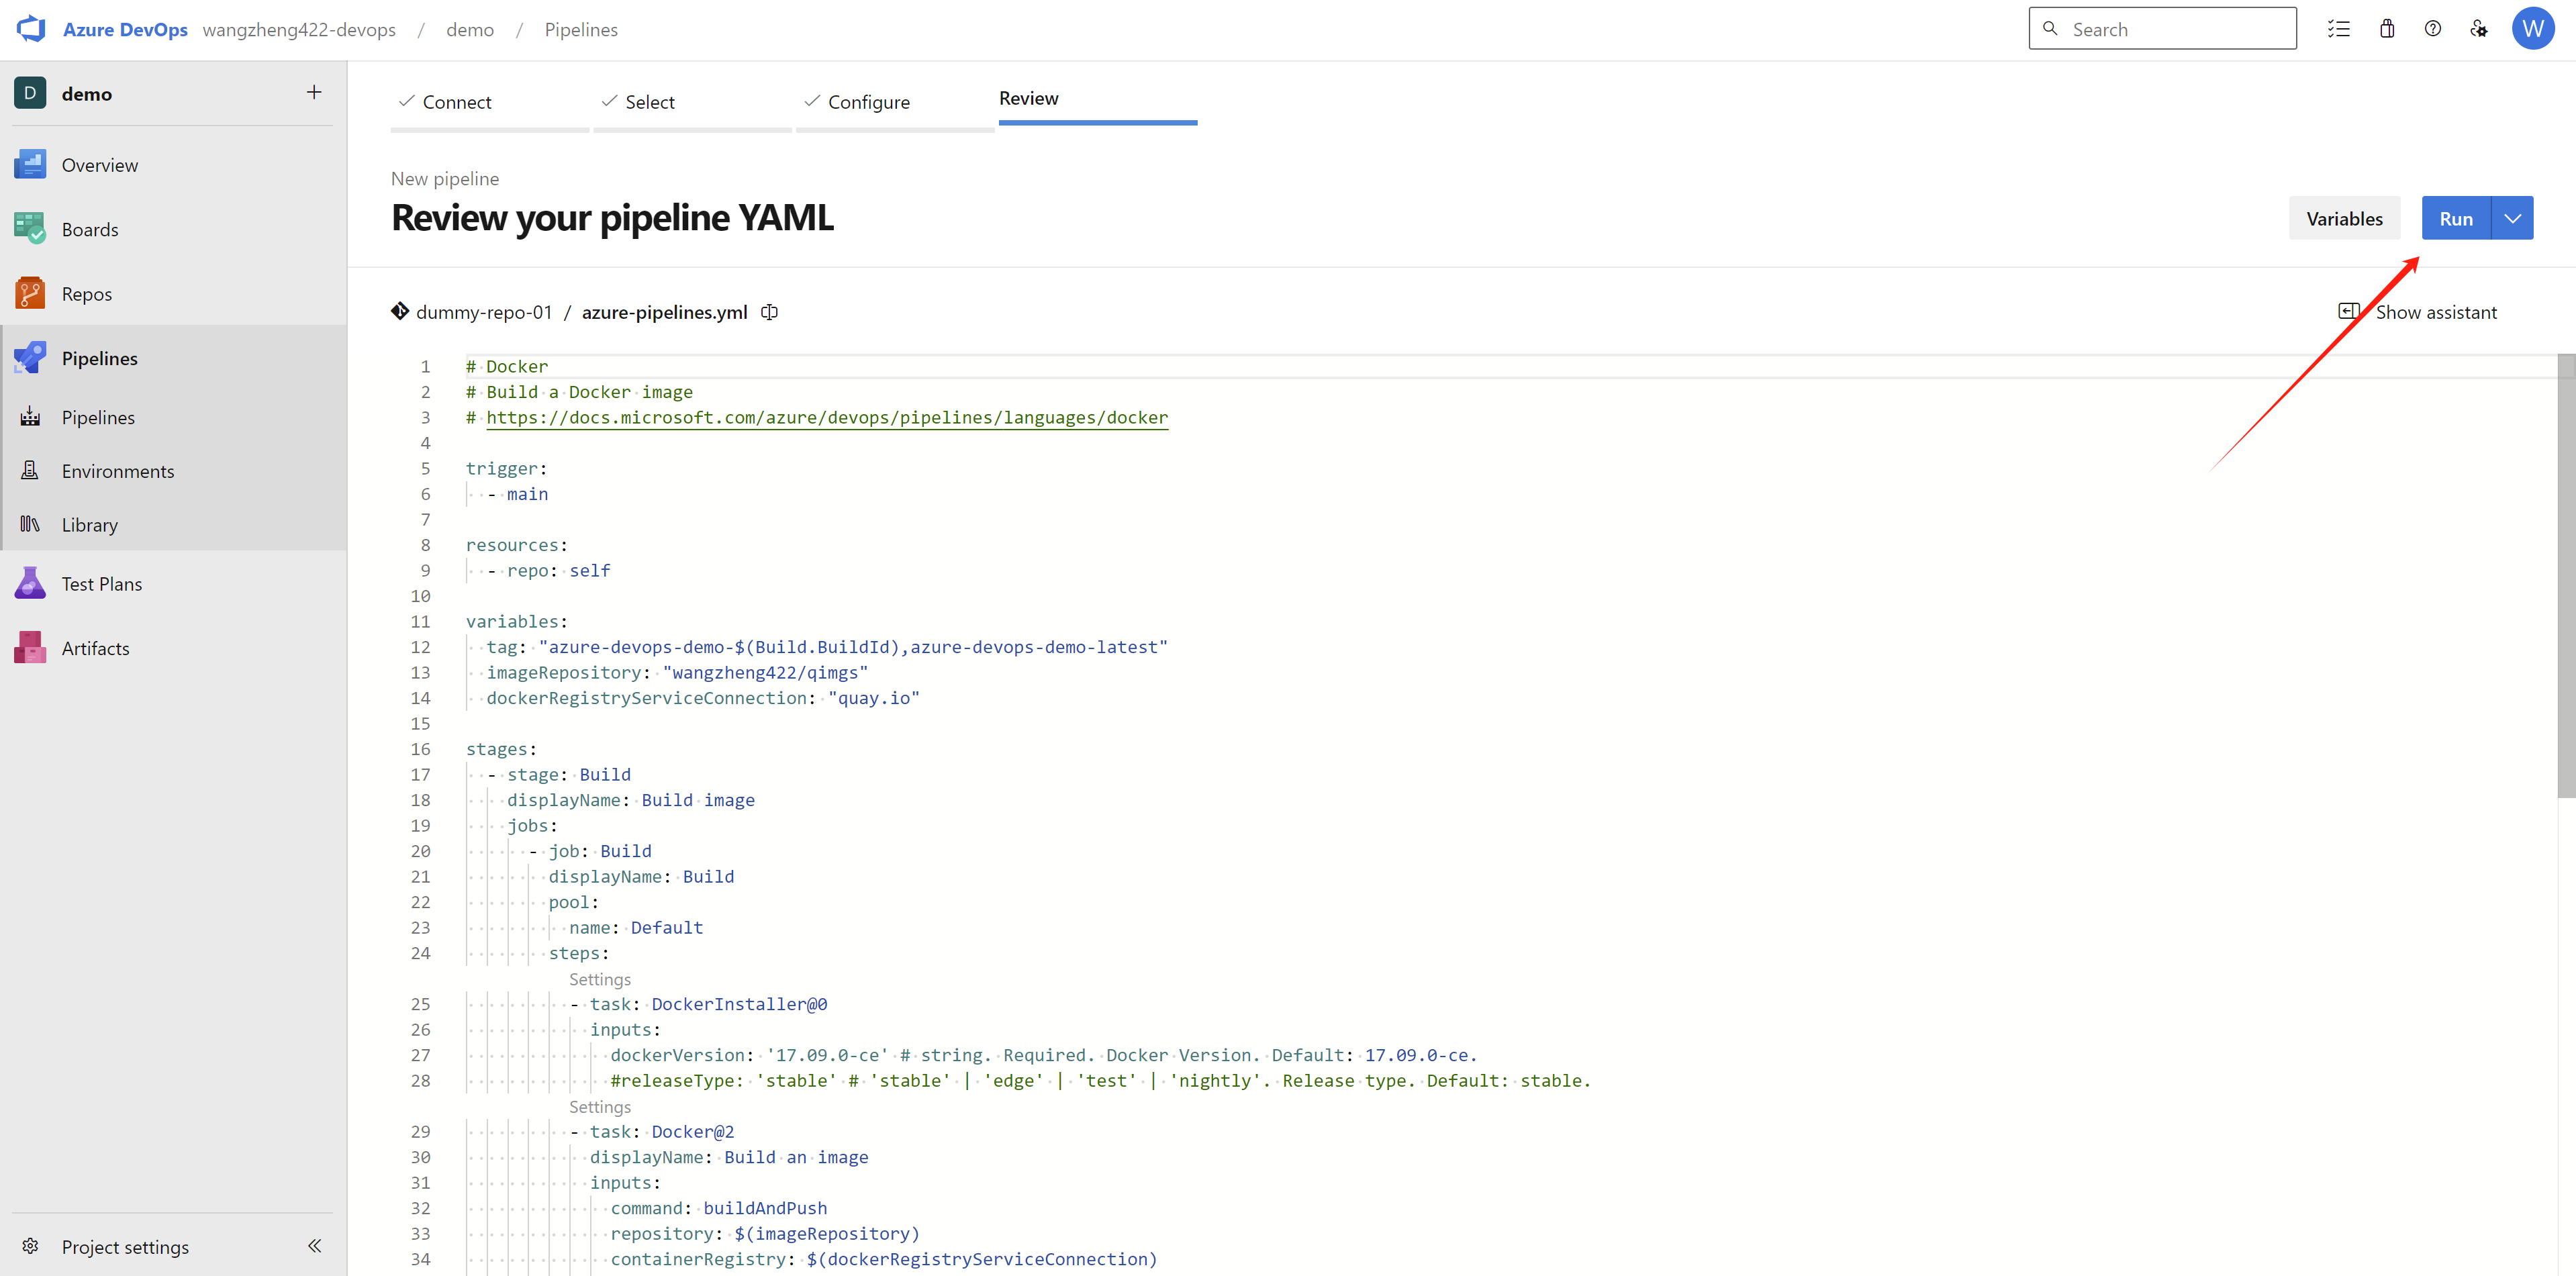Viewport: 2576px width, 1276px height.
Task: Open the Help question mark icon
Action: point(2433,29)
